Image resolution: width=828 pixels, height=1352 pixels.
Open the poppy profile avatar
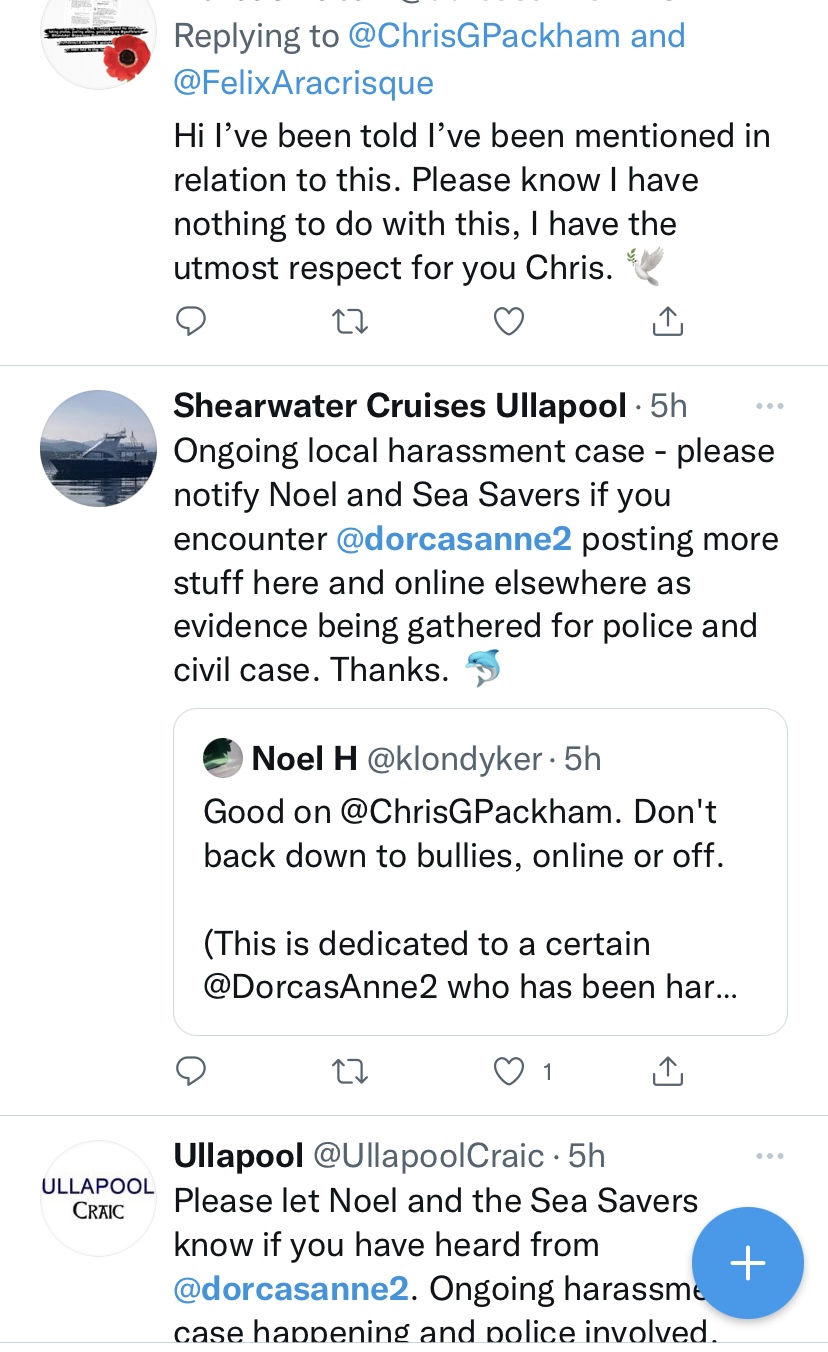[98, 42]
